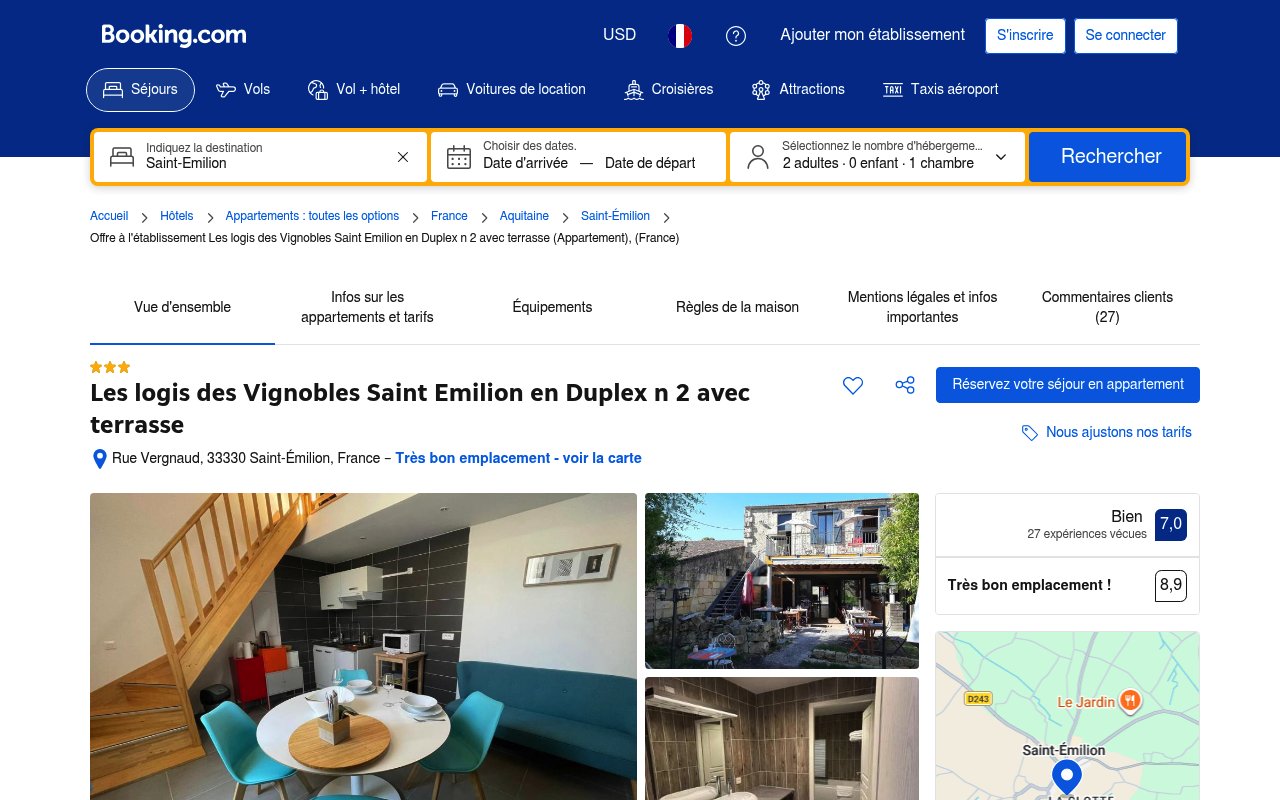Open the 2 adultes occupancy selector

(x=878, y=157)
